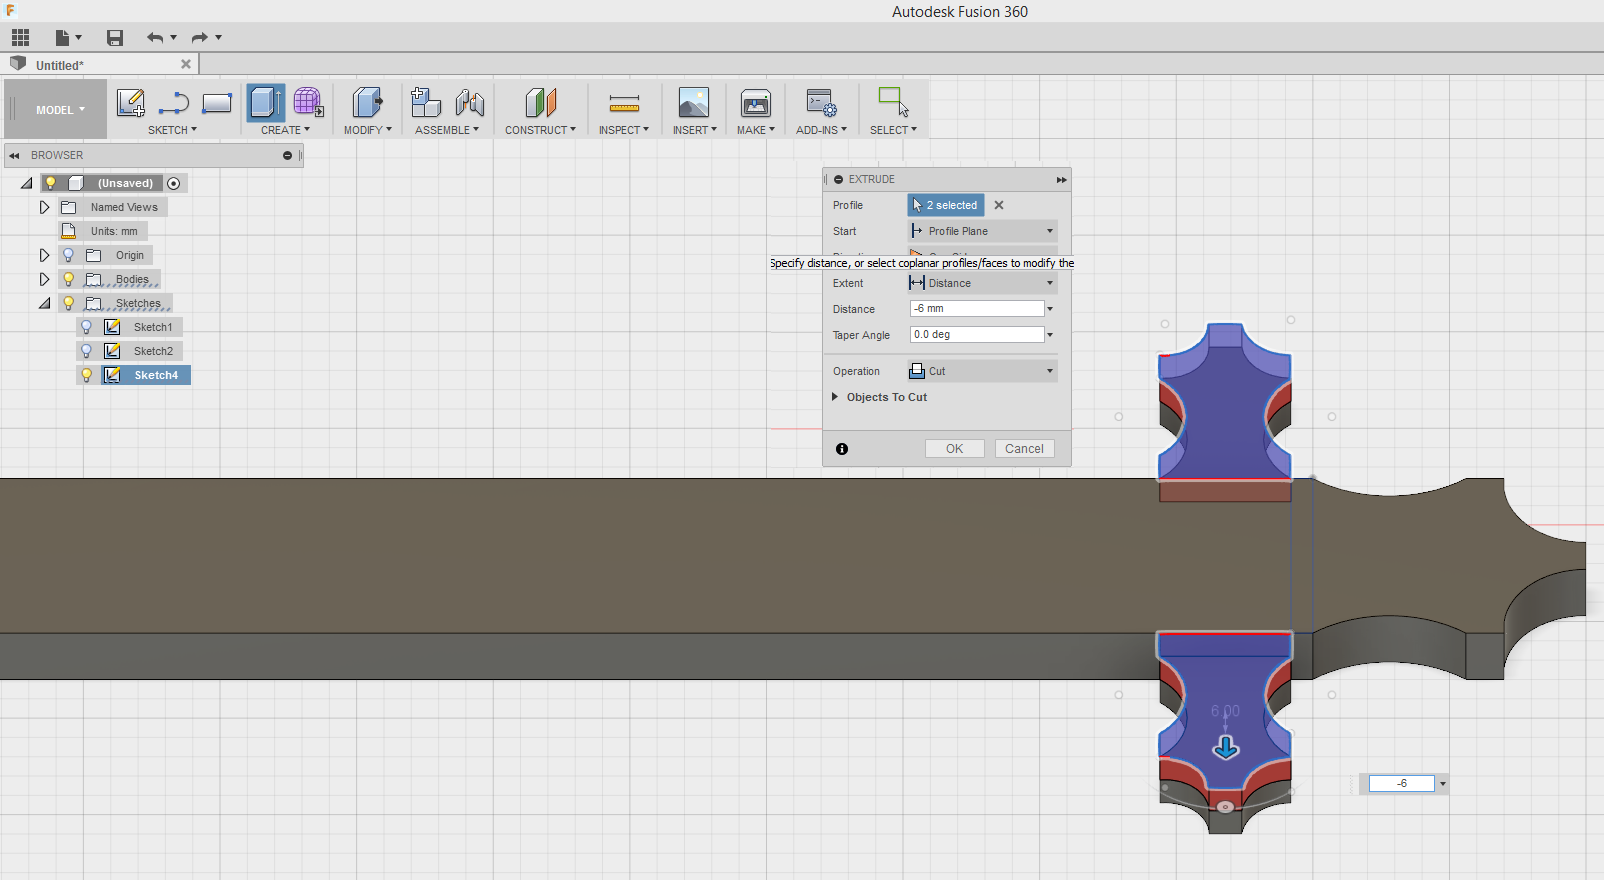Click the blue extrude distance arrow manipulator

[x=1226, y=748]
